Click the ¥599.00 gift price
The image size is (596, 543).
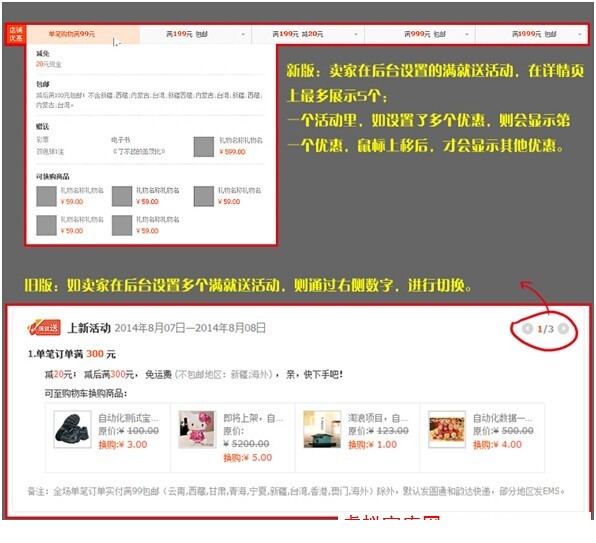click(x=232, y=152)
